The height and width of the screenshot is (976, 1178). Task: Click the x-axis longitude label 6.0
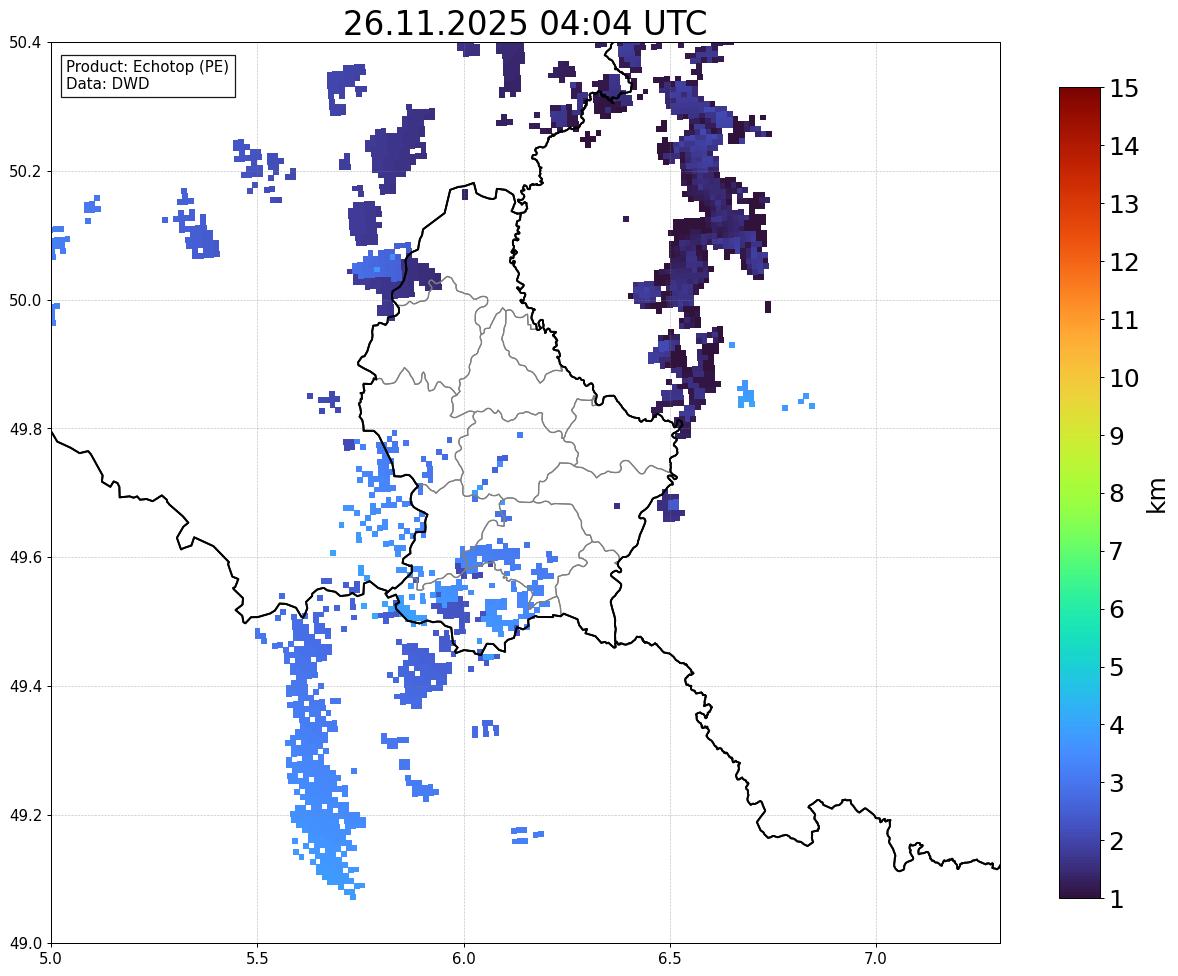click(x=464, y=959)
